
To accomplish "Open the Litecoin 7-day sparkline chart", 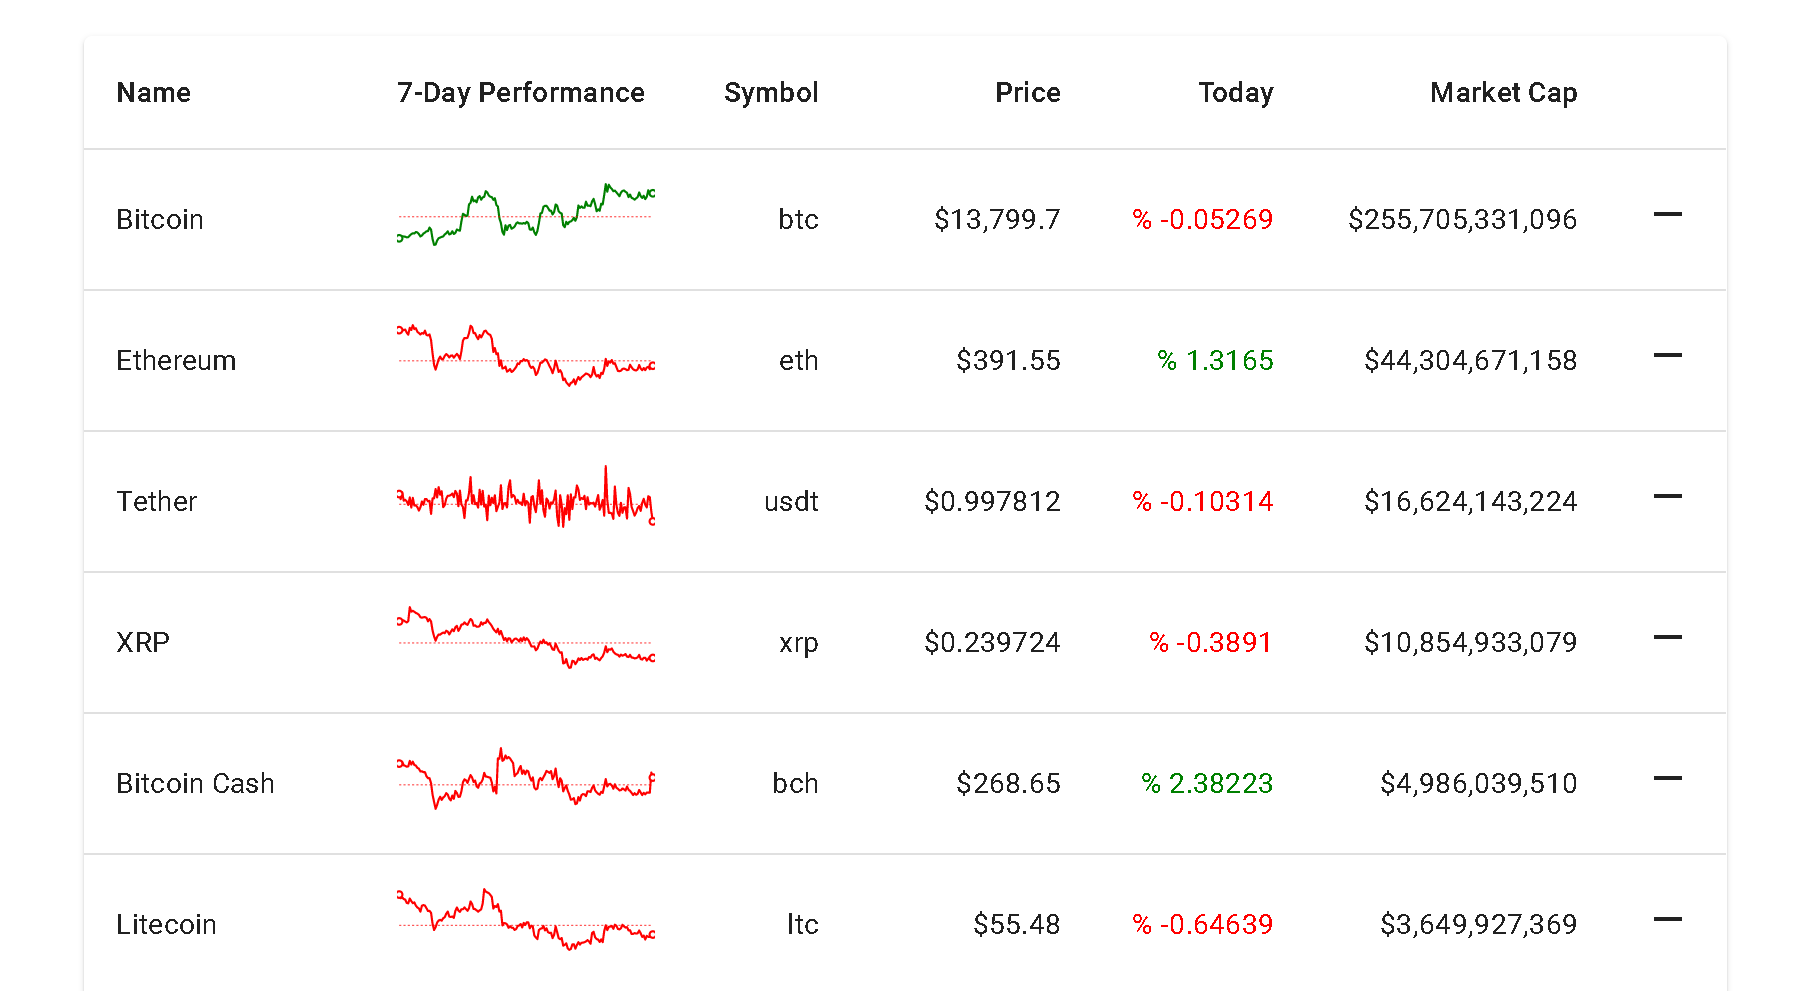I will click(526, 919).
